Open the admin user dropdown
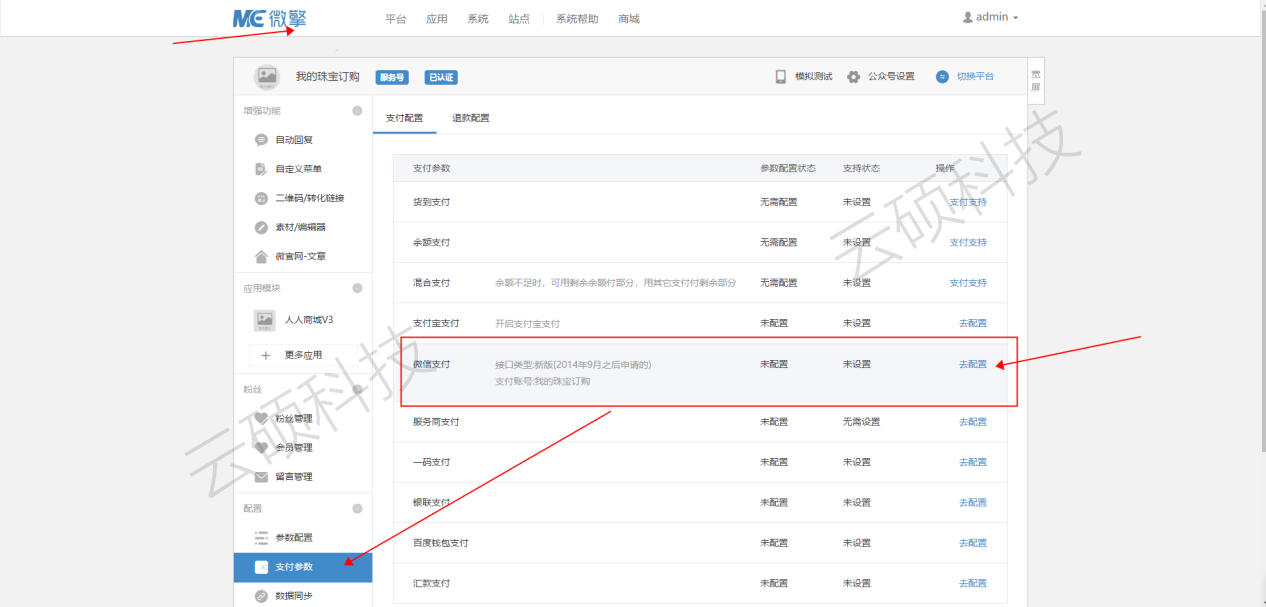1266x607 pixels. coord(990,18)
